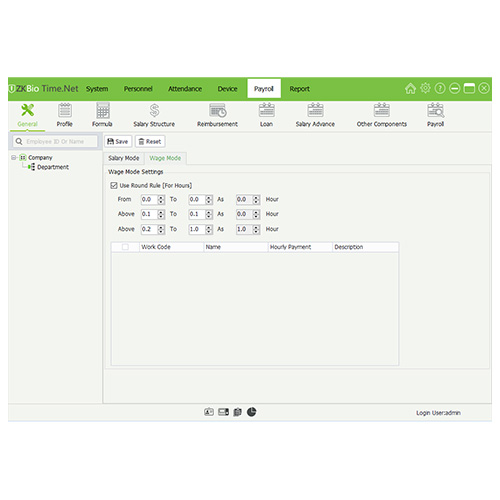
Task: Select the Department tree item
Action: point(53,167)
